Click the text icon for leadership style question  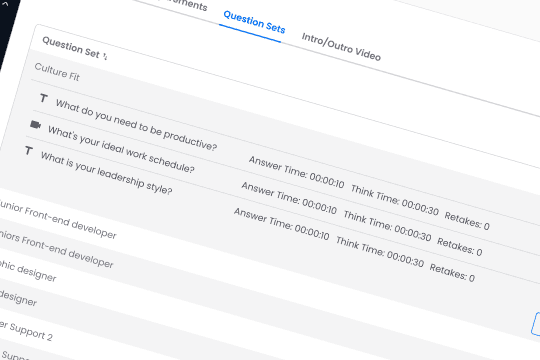[x=29, y=151]
